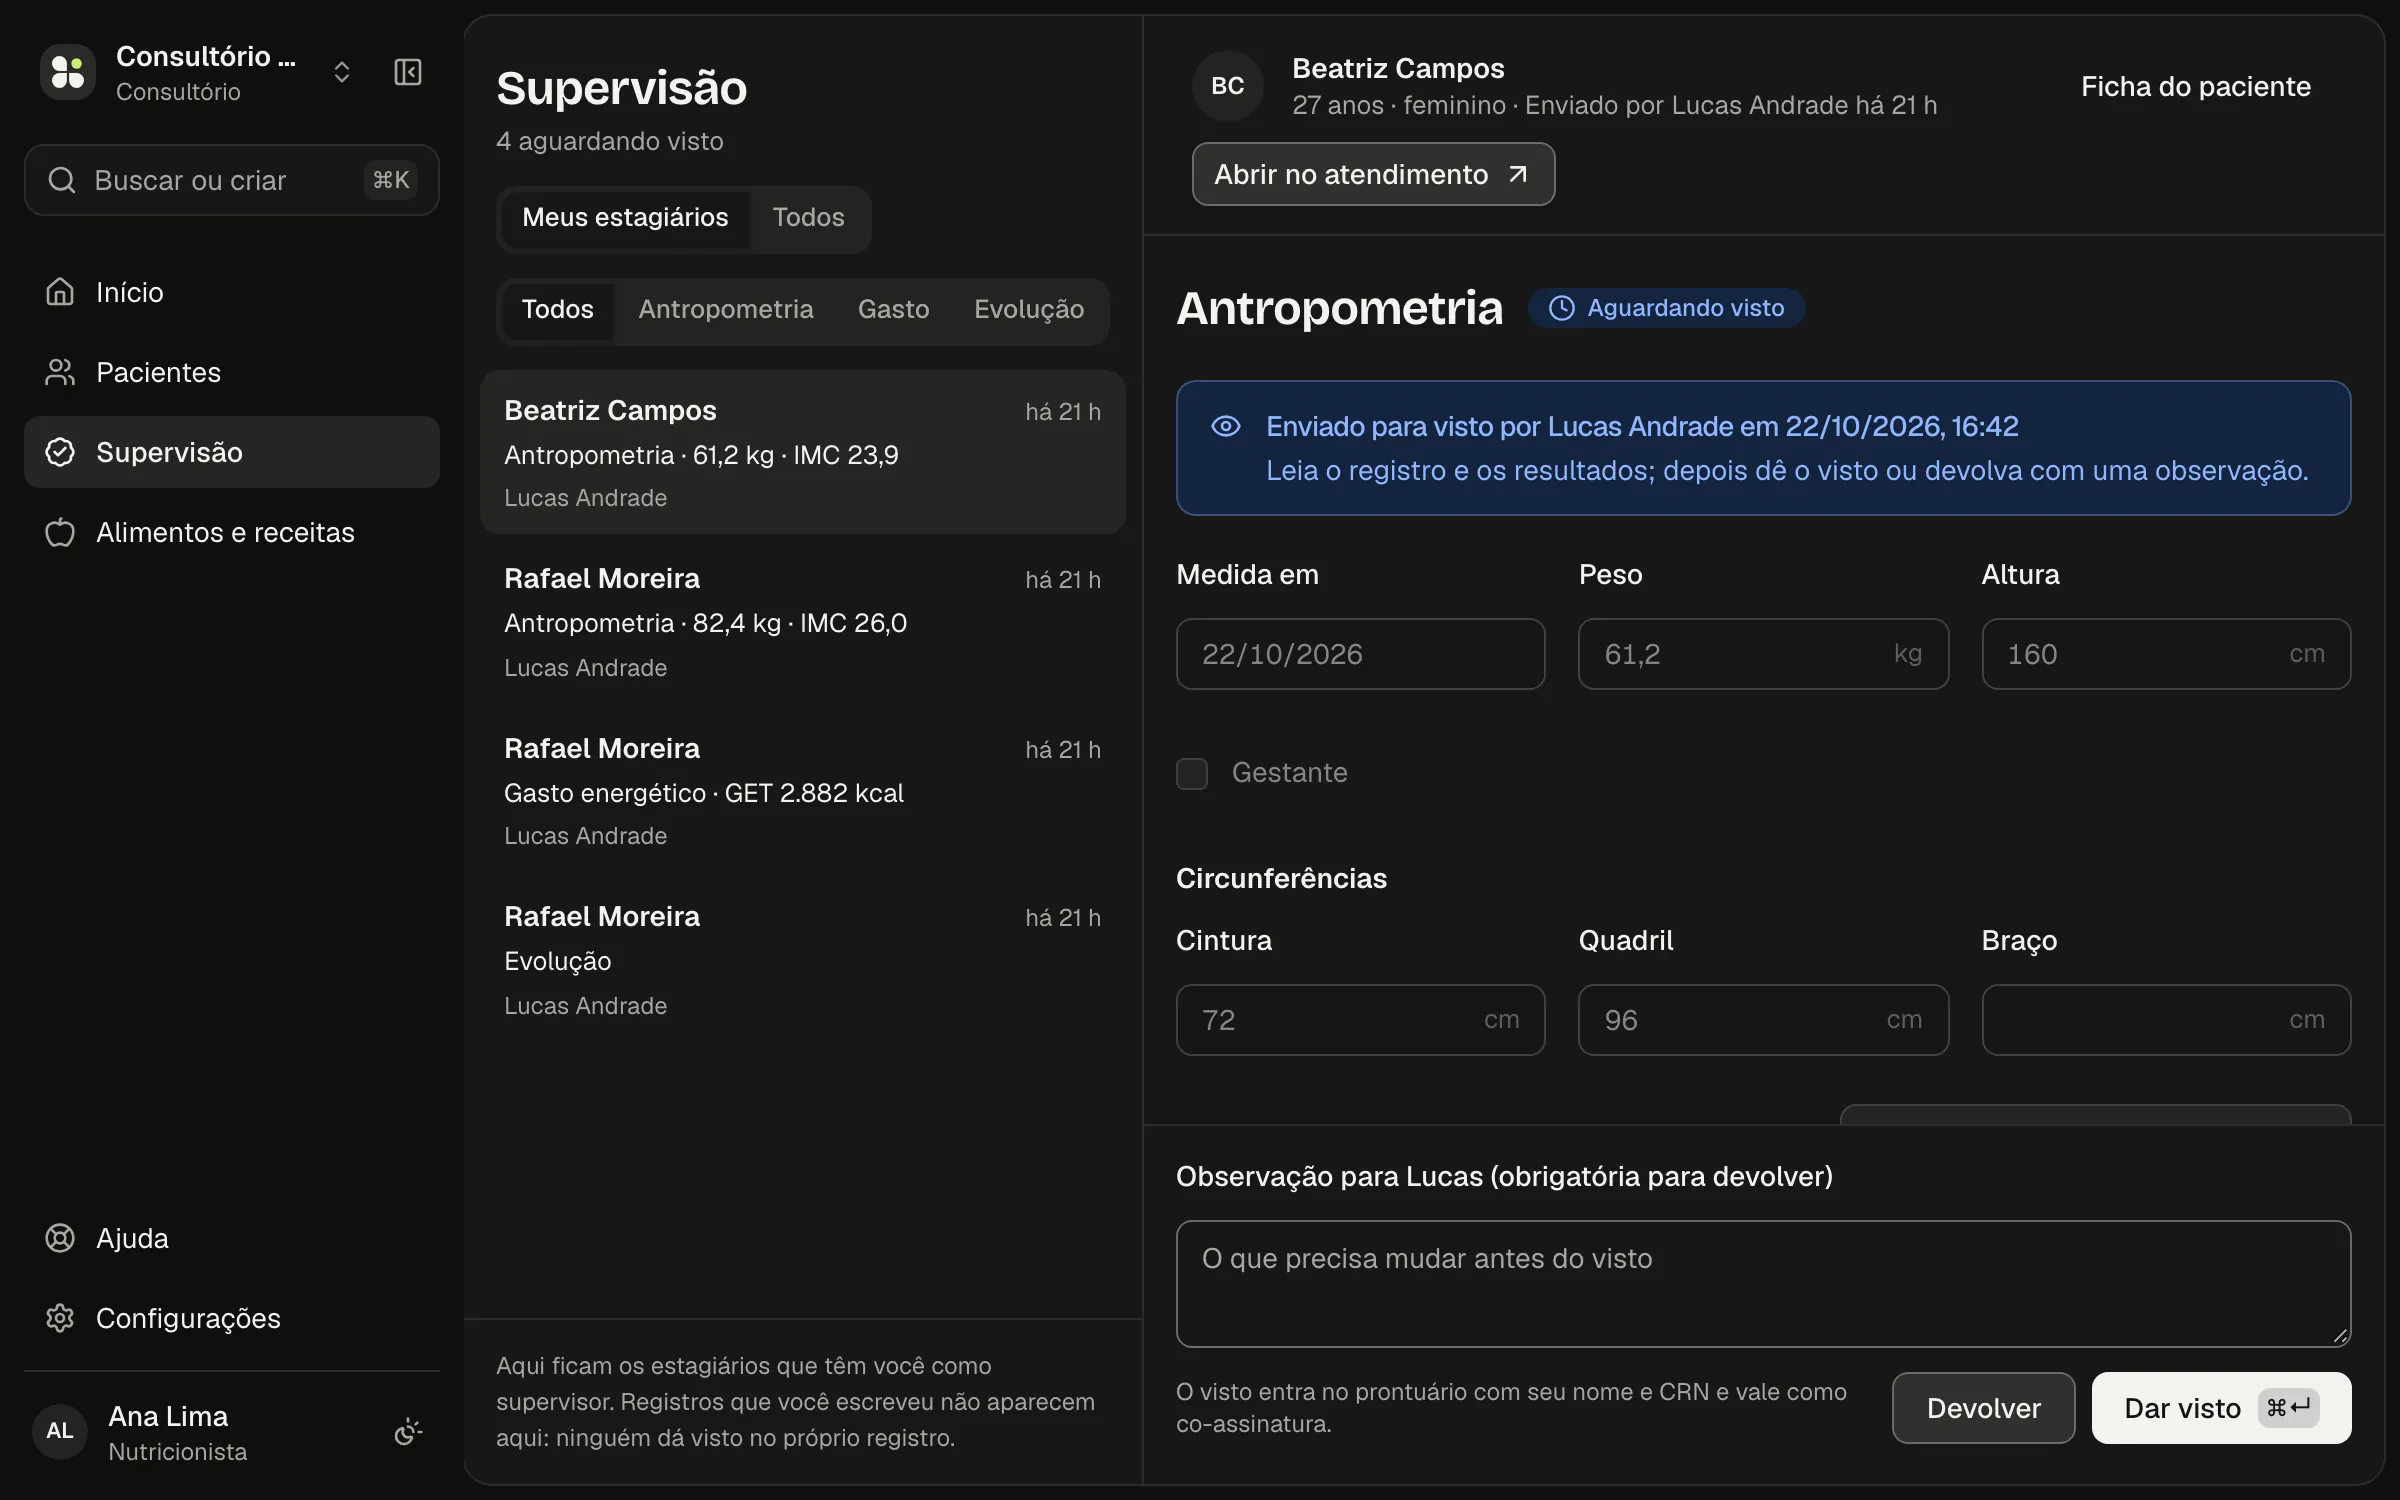Click the Ana Lima user name
The width and height of the screenshot is (2400, 1500).
168,1416
